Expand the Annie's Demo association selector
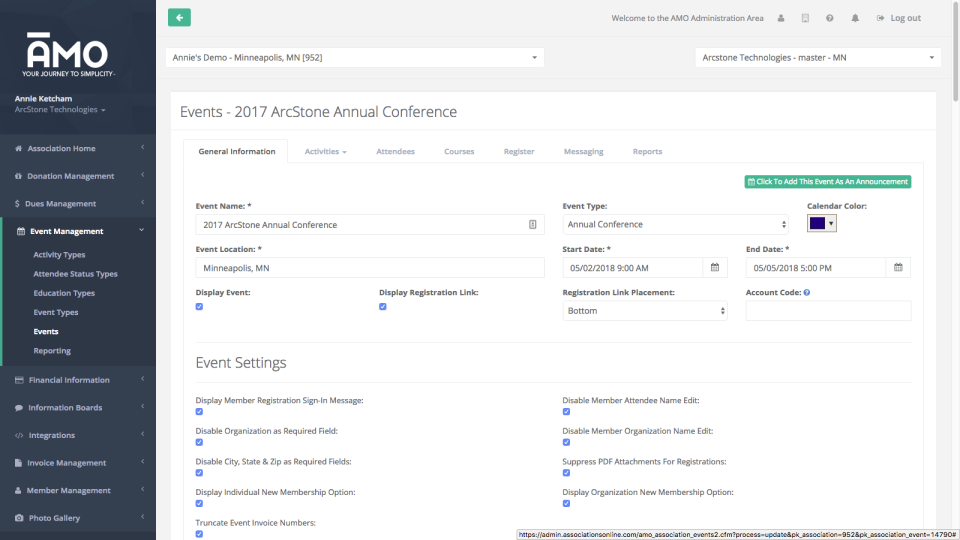 [354, 58]
